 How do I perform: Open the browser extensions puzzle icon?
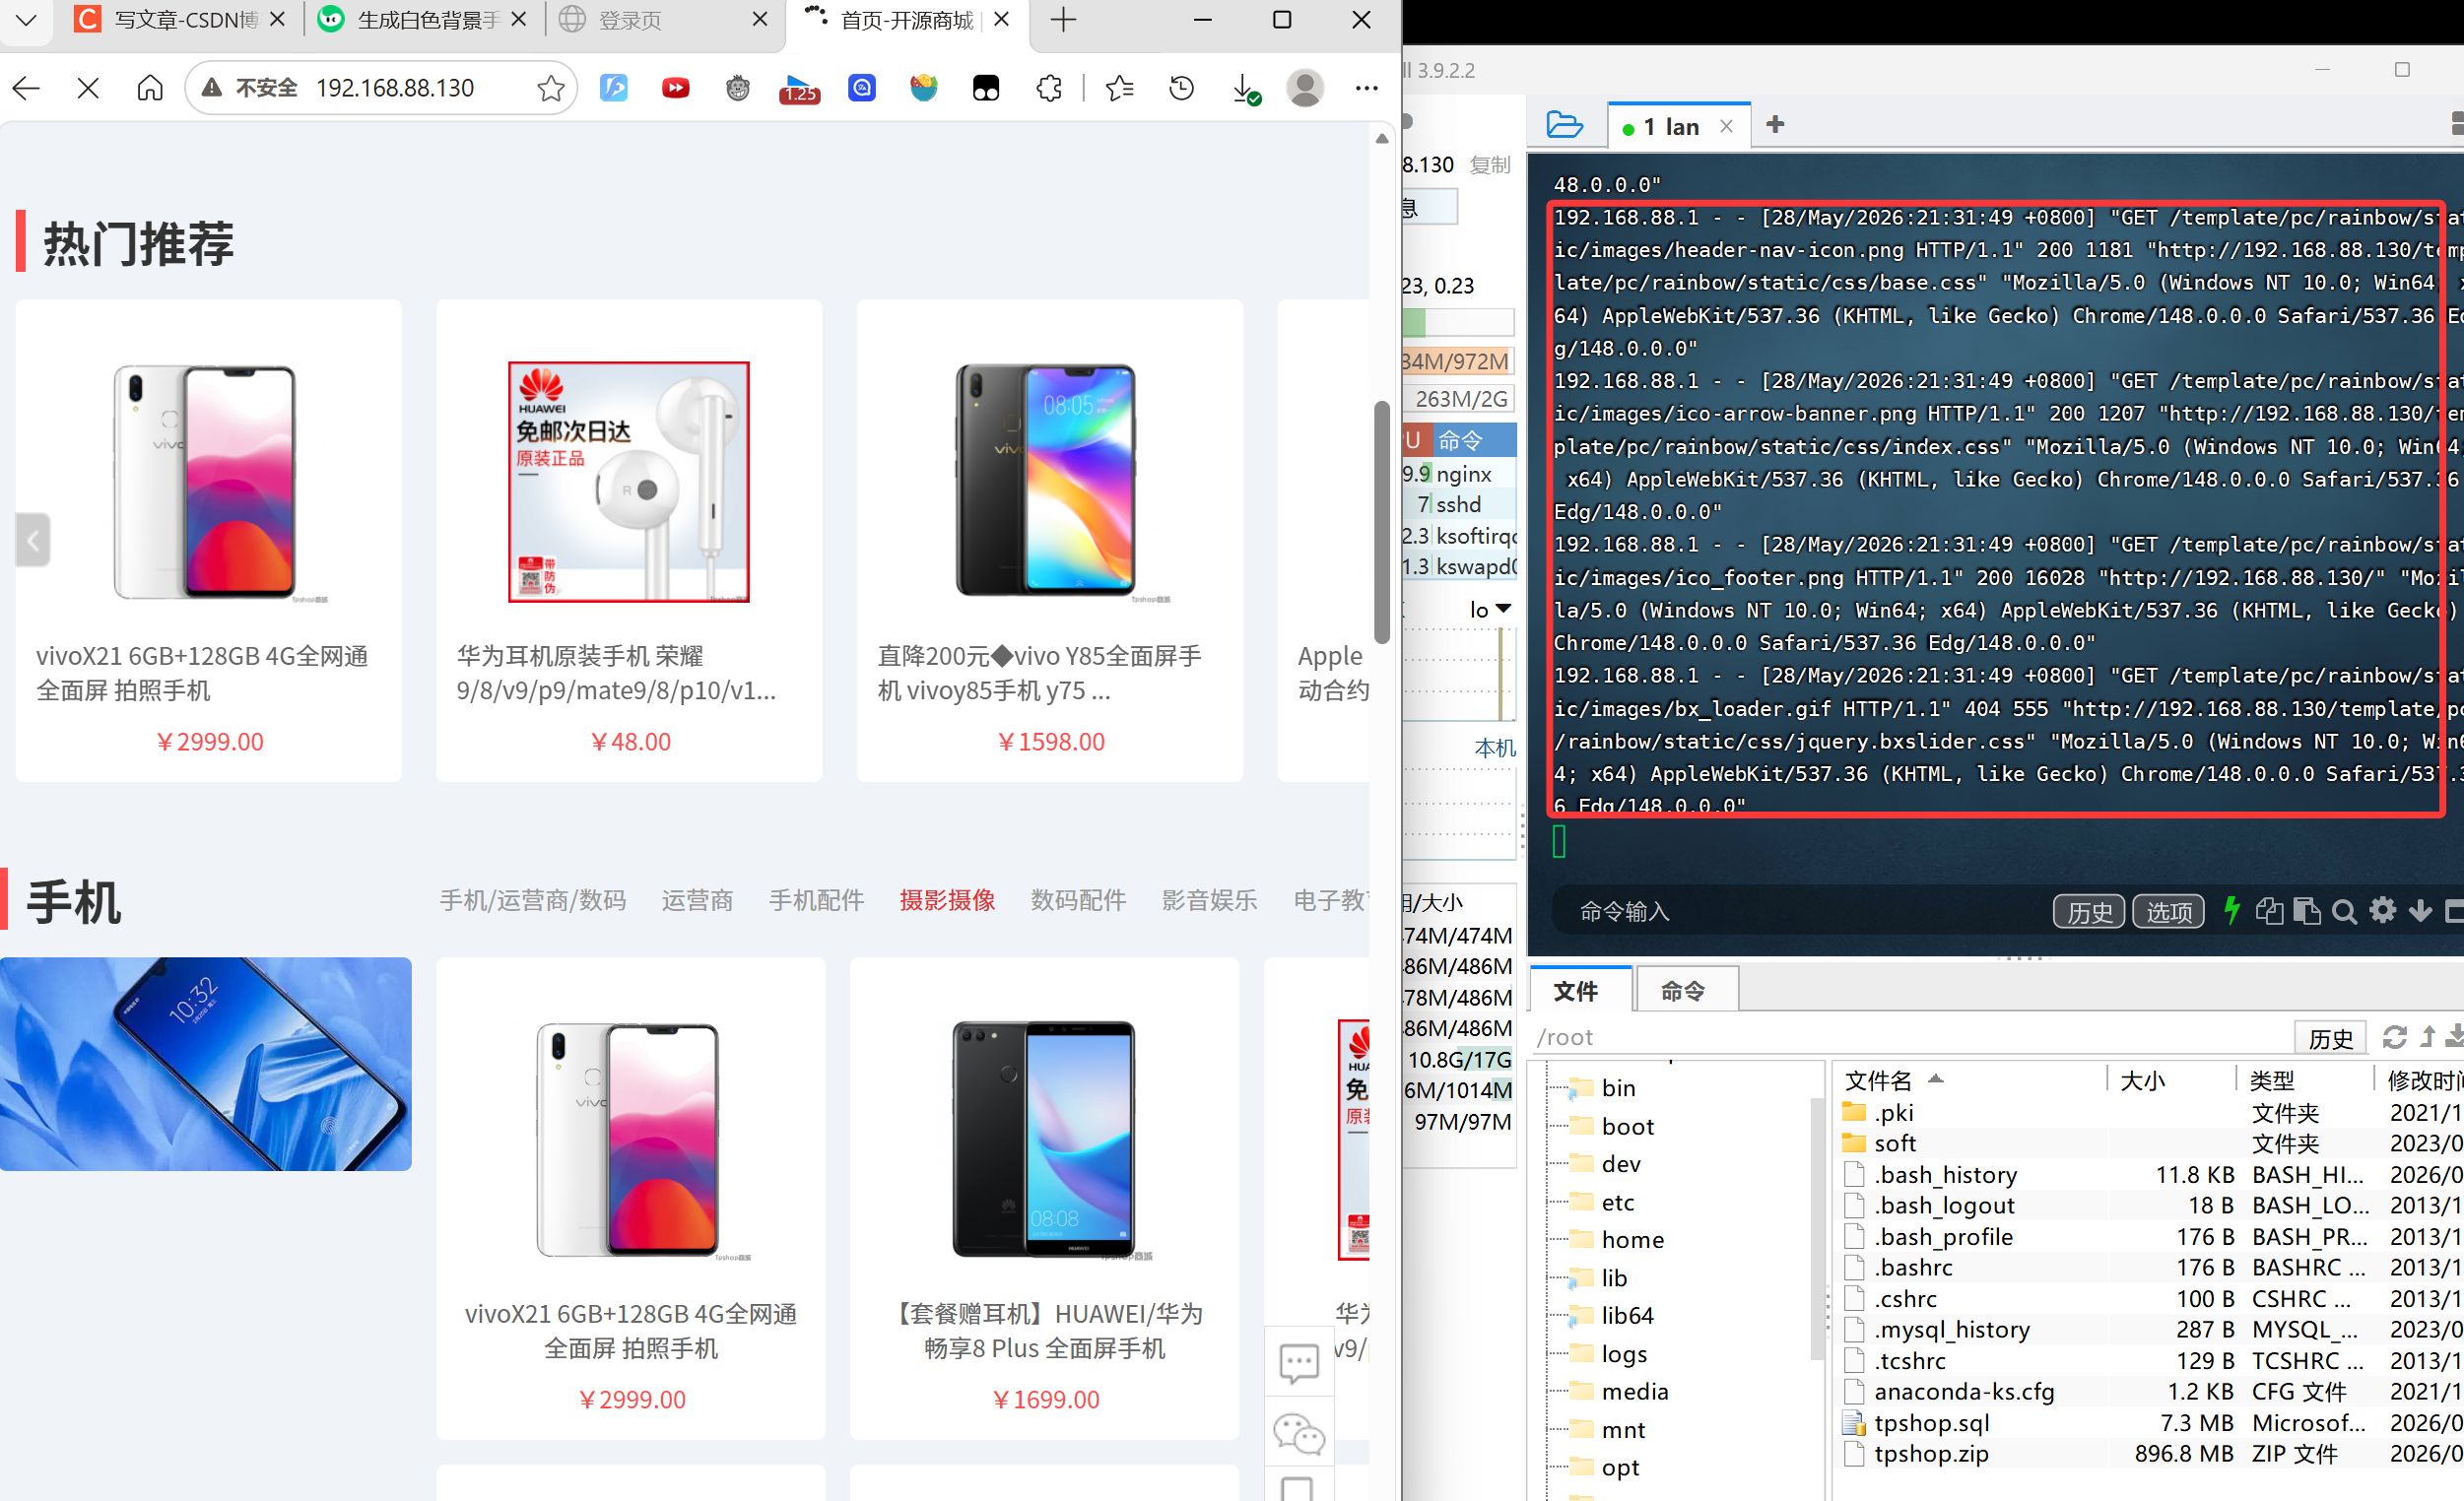pos(1049,89)
